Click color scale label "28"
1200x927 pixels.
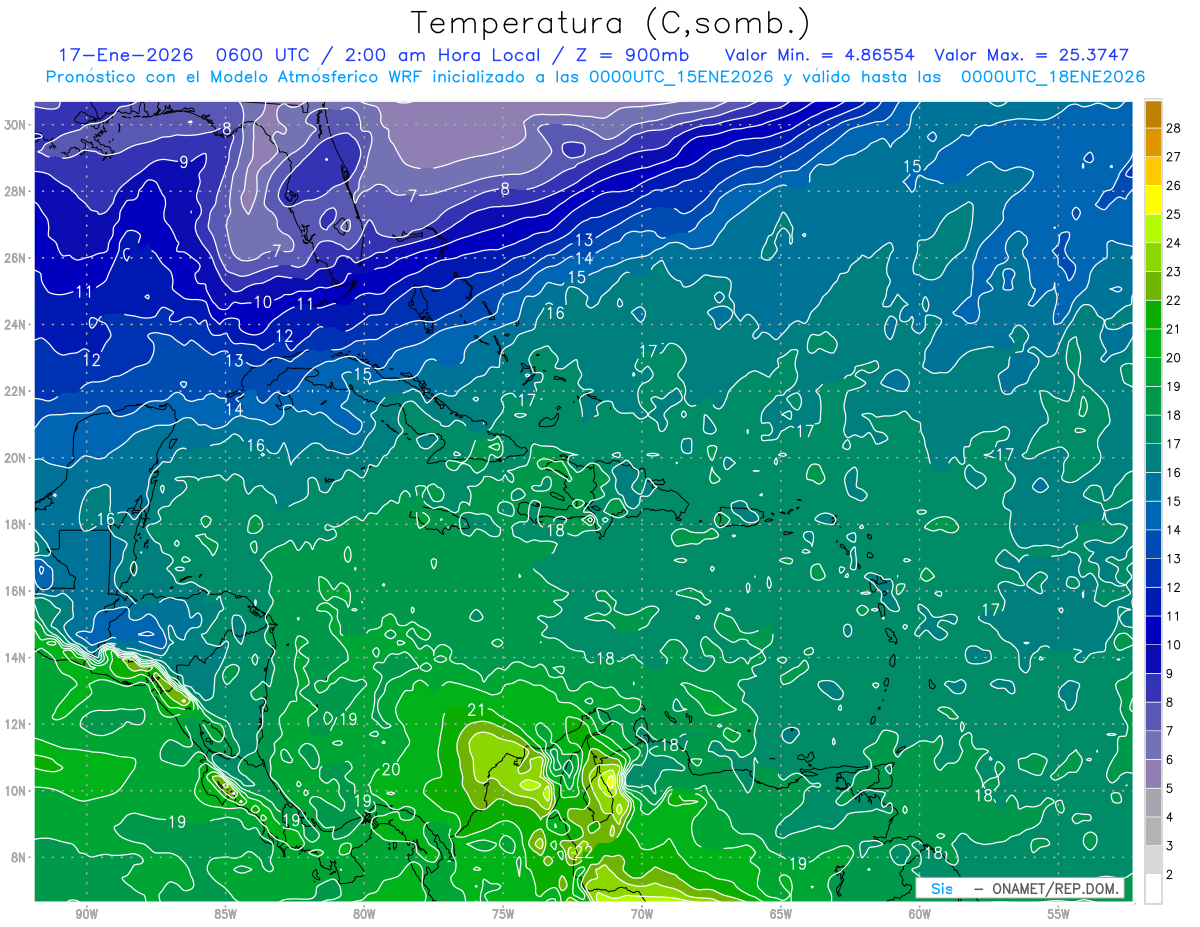1173,127
